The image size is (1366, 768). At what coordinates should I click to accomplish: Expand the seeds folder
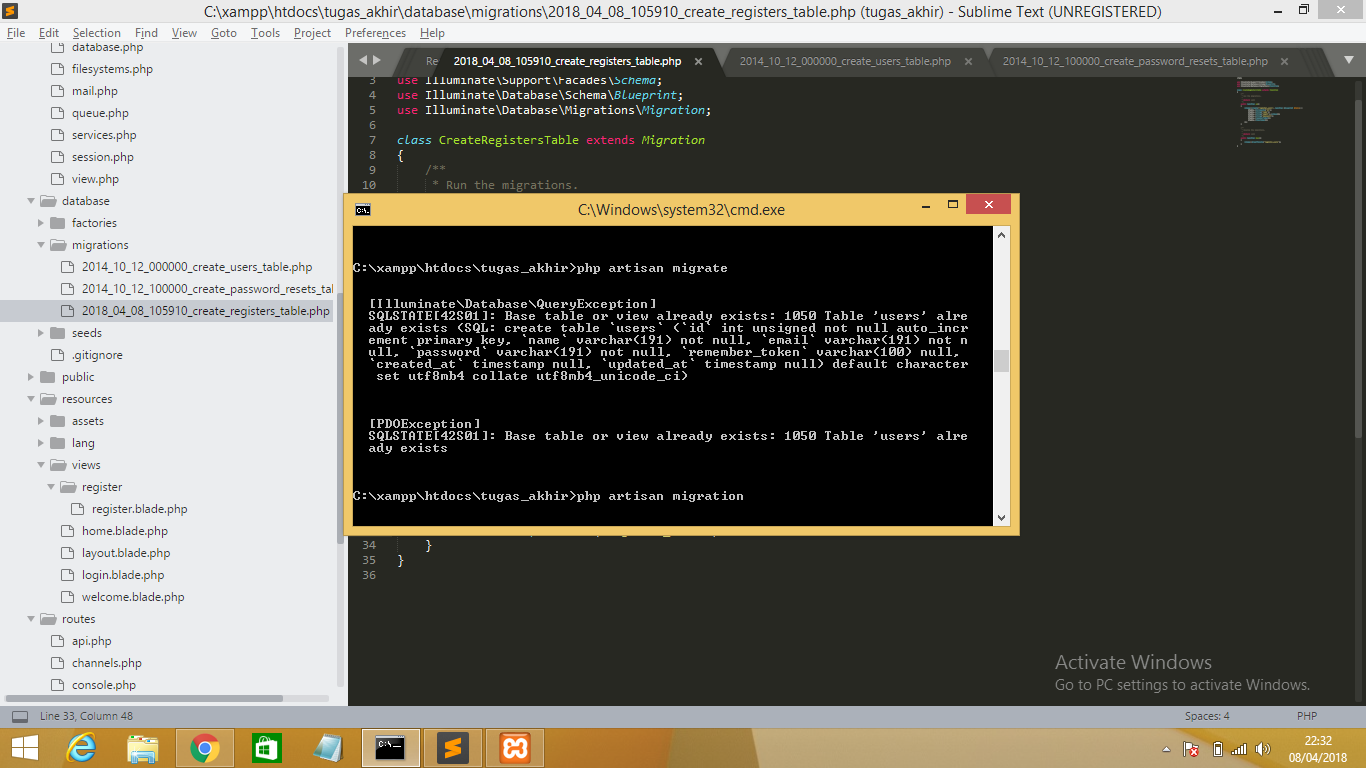(x=41, y=333)
